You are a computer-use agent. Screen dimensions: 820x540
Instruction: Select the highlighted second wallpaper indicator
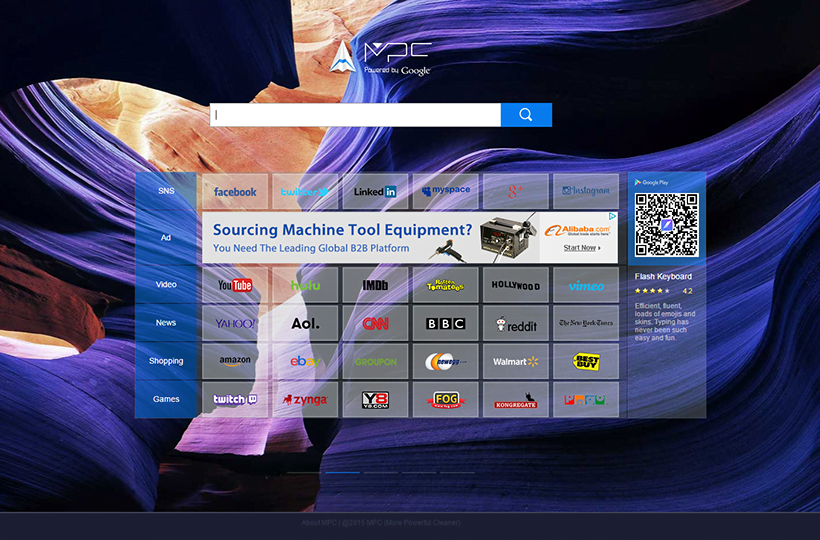(343, 473)
